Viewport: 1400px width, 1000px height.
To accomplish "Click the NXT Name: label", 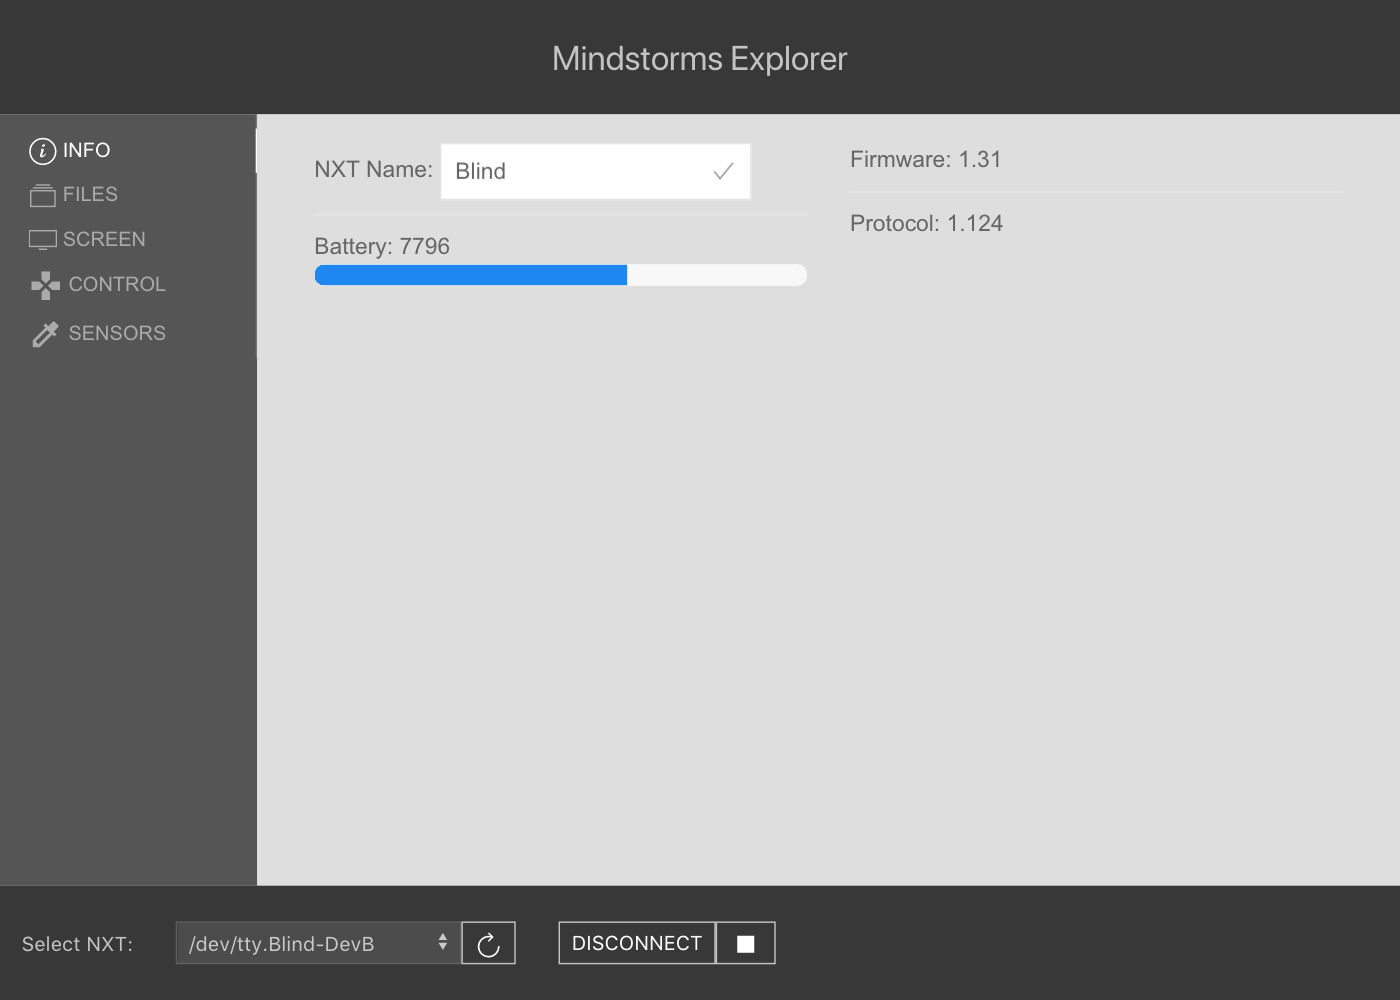I will pos(373,169).
